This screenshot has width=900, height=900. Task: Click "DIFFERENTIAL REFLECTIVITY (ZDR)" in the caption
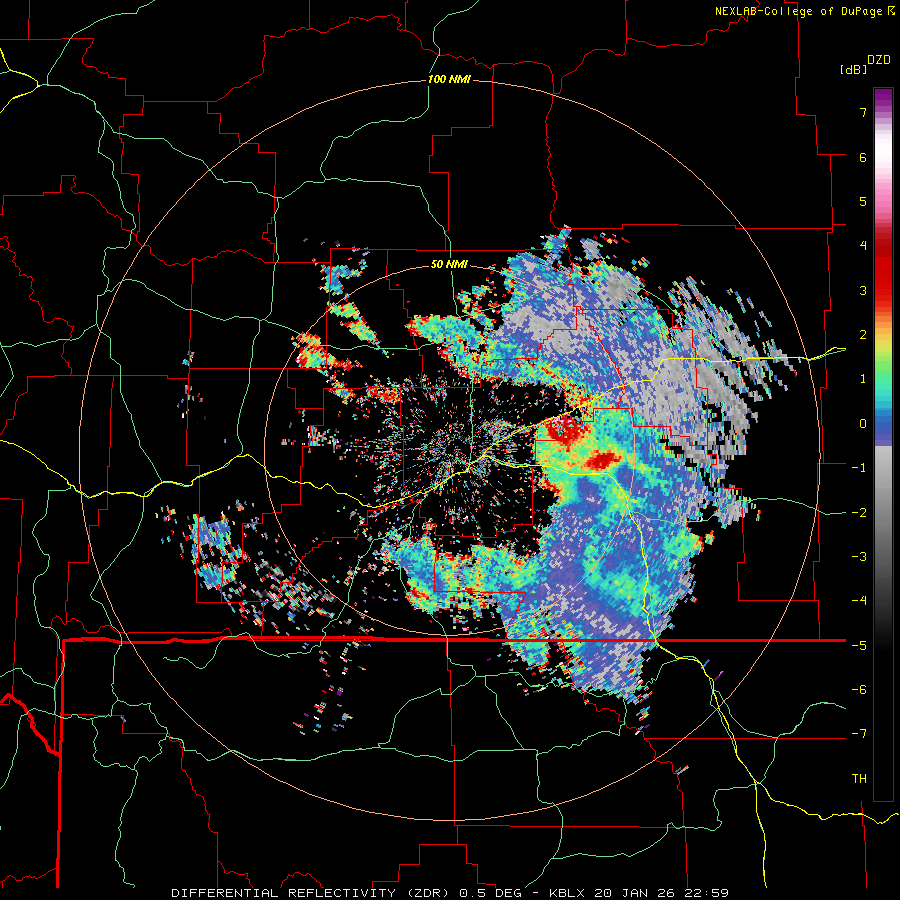pyautogui.click(x=312, y=893)
